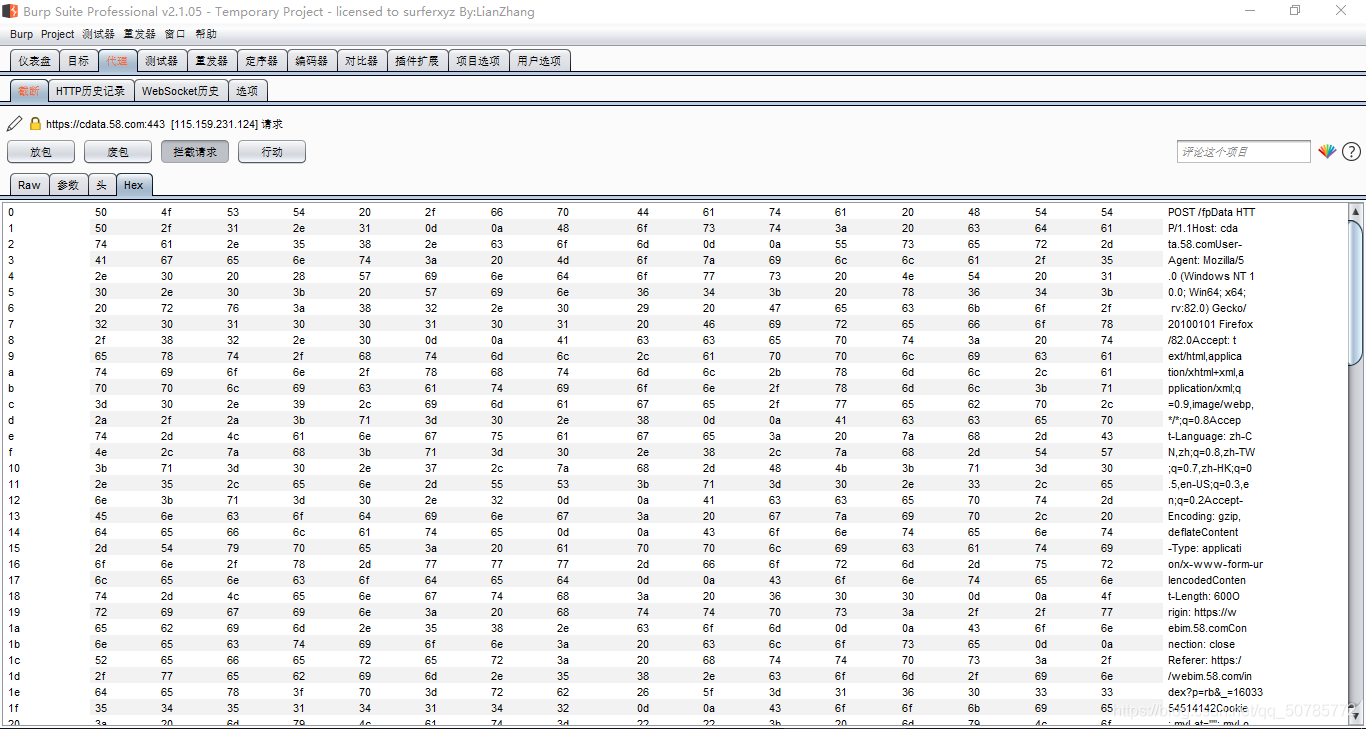The height and width of the screenshot is (729, 1366).
Task: Select the 'Referer: https:/' ASCII cell
Action: 1205,660
